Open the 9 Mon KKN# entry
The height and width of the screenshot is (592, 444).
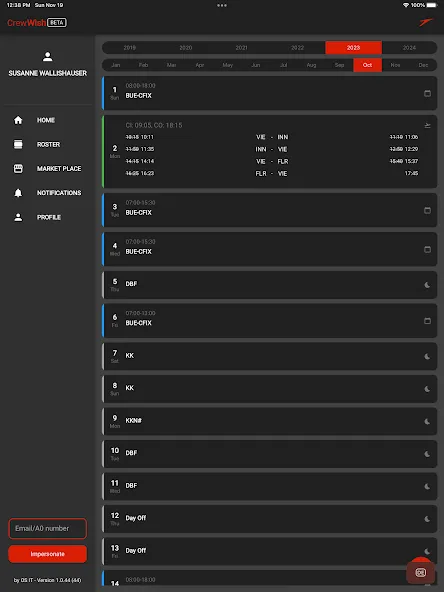(270, 421)
